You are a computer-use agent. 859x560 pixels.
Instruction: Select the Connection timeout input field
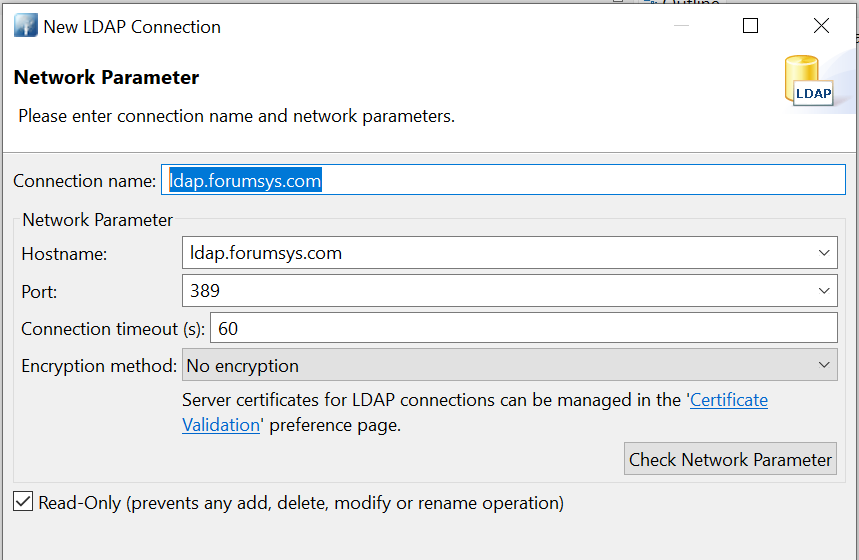(522, 328)
